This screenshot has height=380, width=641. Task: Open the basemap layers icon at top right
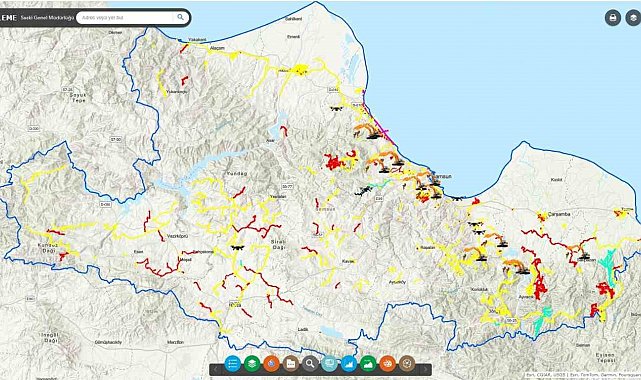coord(633,18)
